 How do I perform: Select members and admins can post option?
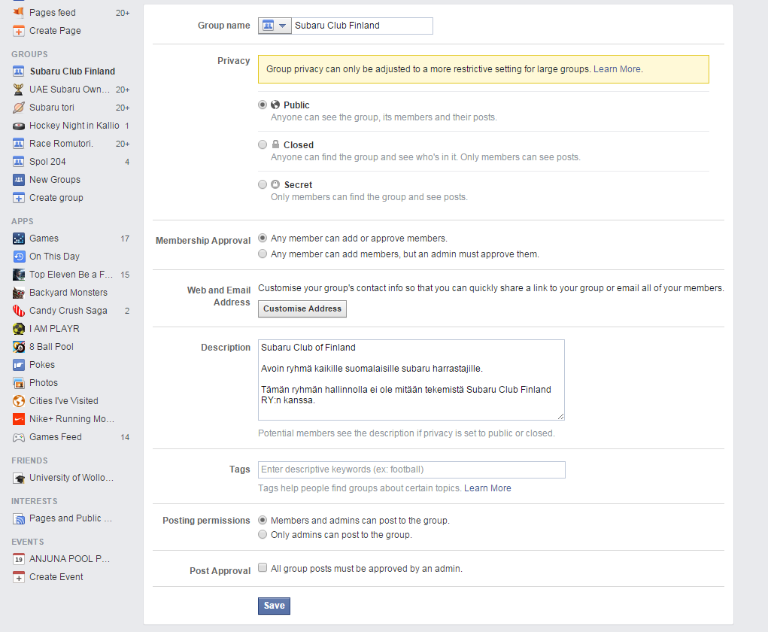pos(263,520)
